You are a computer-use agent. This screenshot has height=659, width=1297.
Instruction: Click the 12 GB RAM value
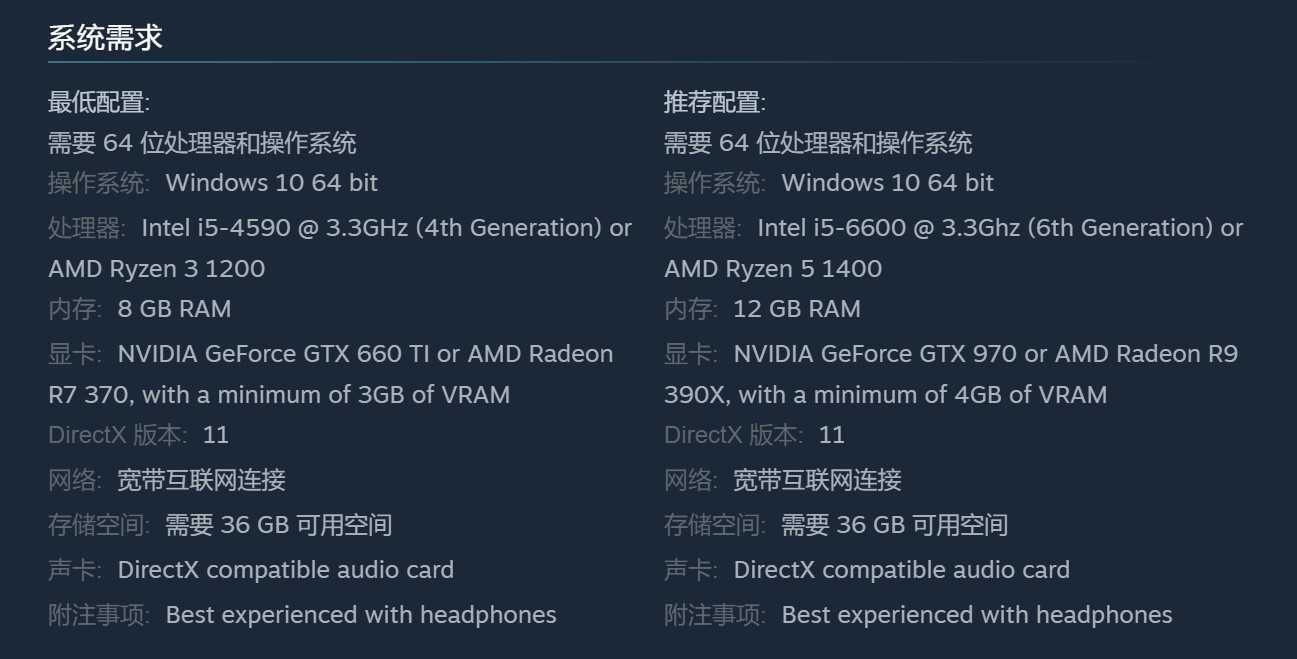pos(797,309)
